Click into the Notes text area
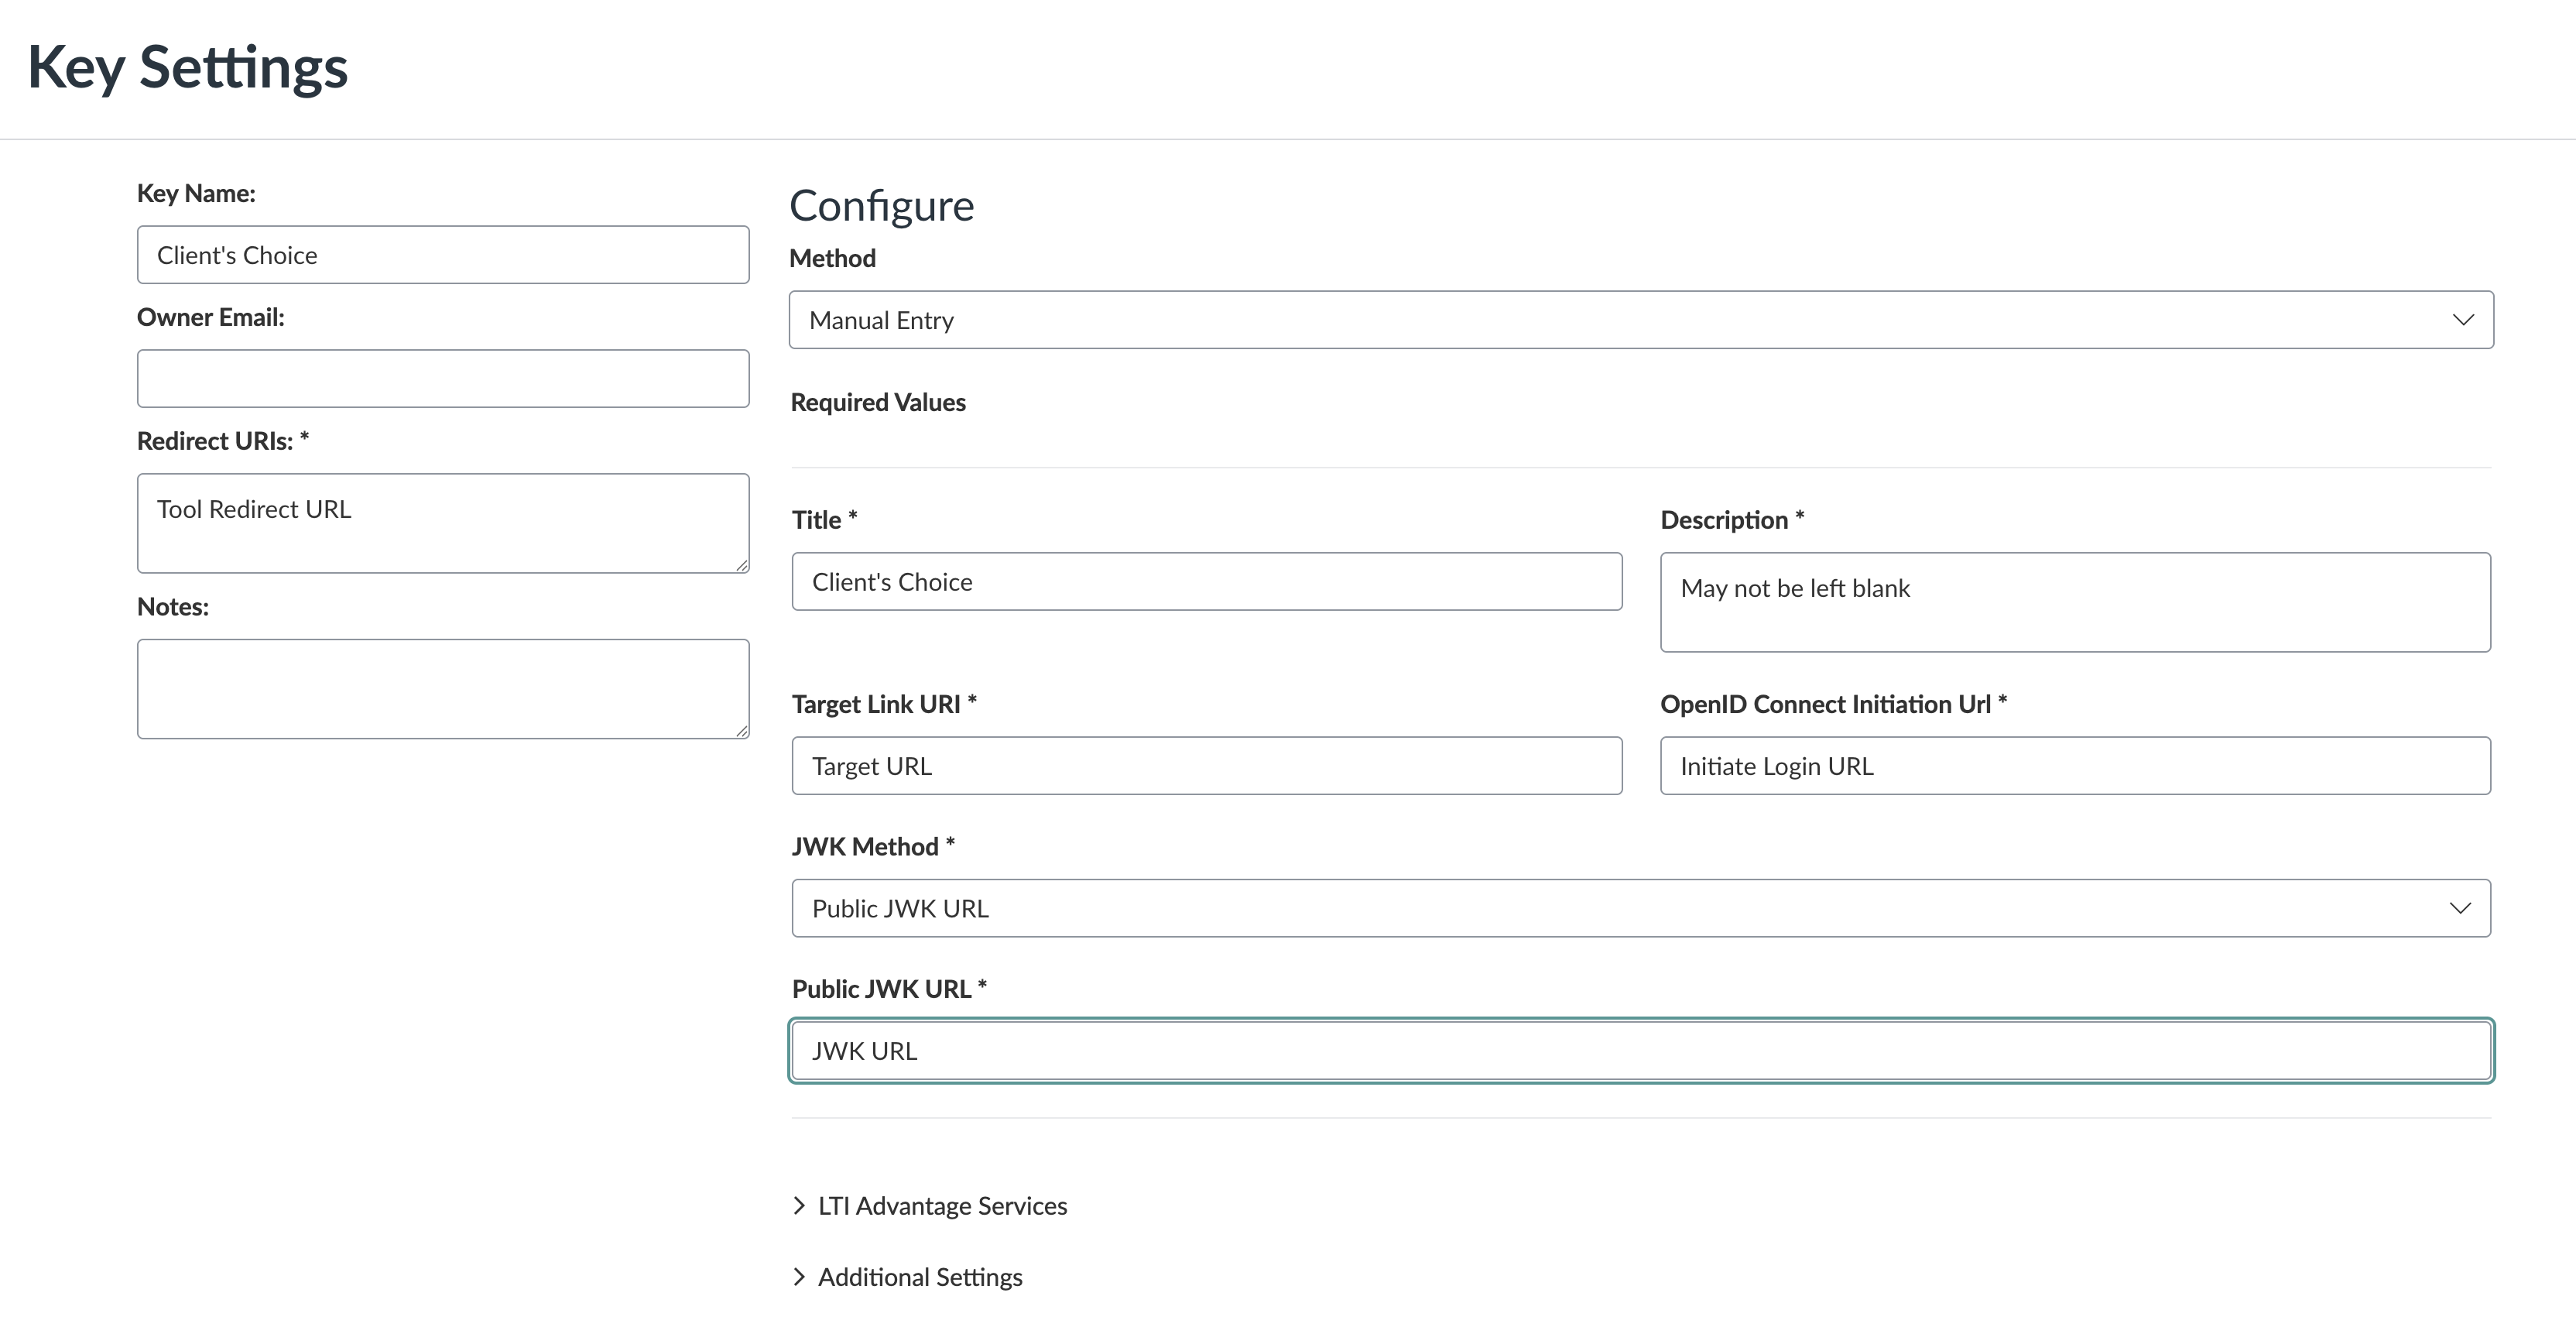This screenshot has height=1327, width=2576. tap(442, 688)
